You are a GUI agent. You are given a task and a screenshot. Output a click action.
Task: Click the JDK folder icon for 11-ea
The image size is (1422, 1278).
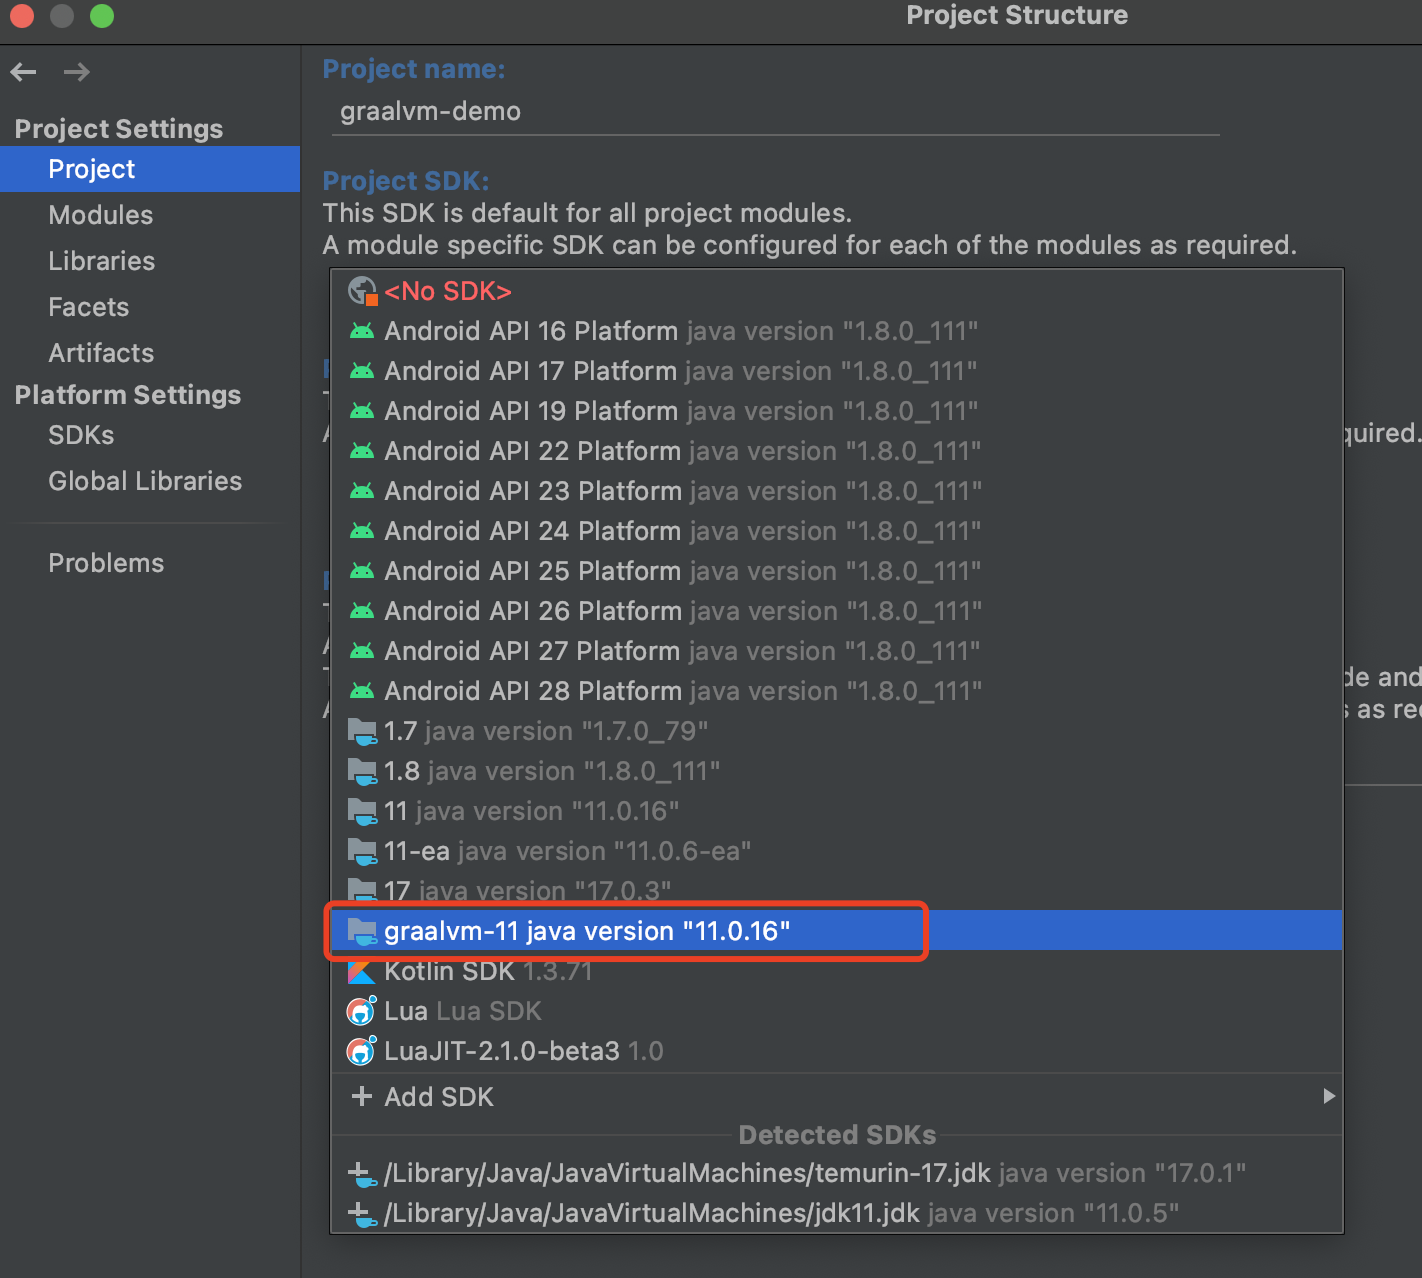click(x=362, y=852)
